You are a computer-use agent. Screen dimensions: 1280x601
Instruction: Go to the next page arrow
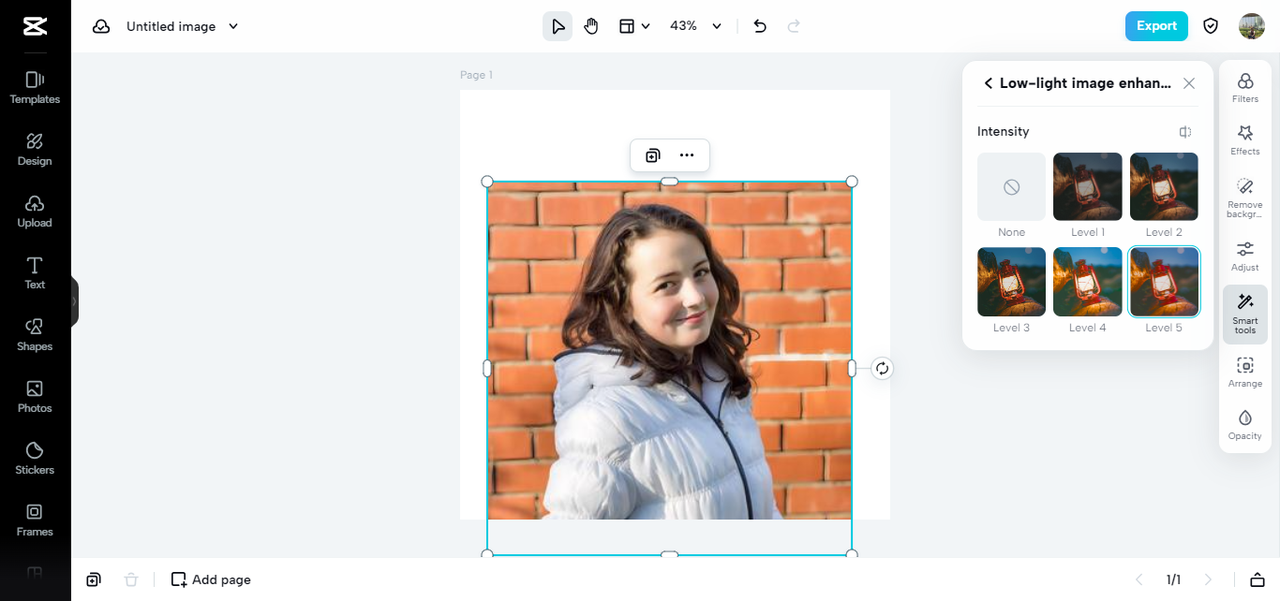1208,580
